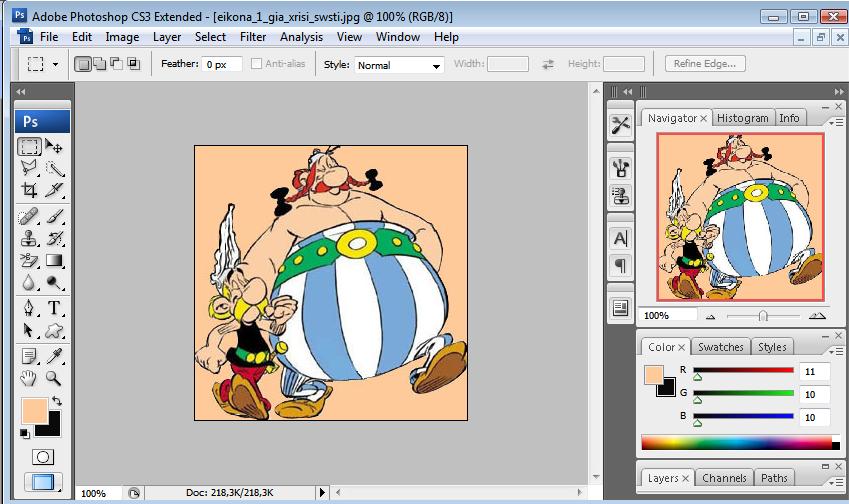Select the Polygonal Lasso tool
The height and width of the screenshot is (504, 849).
(29, 168)
